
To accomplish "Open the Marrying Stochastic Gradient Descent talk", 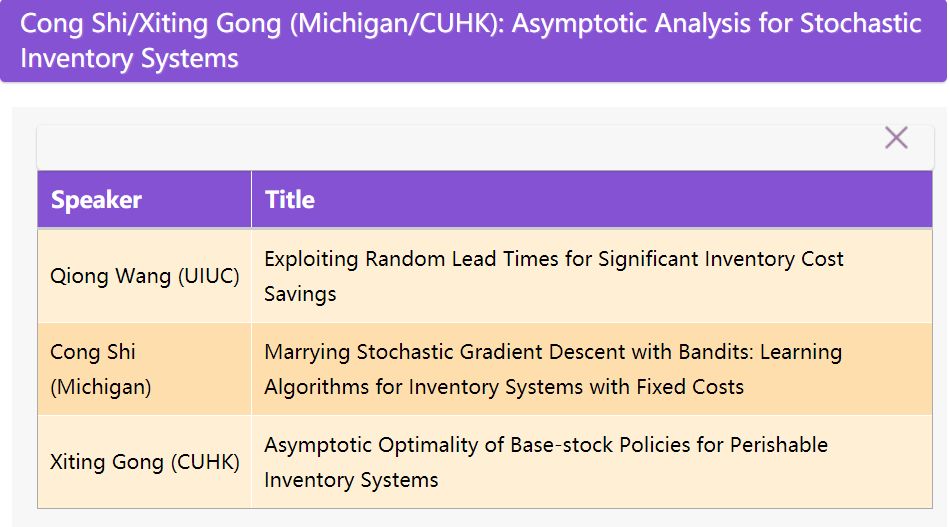I will (552, 352).
